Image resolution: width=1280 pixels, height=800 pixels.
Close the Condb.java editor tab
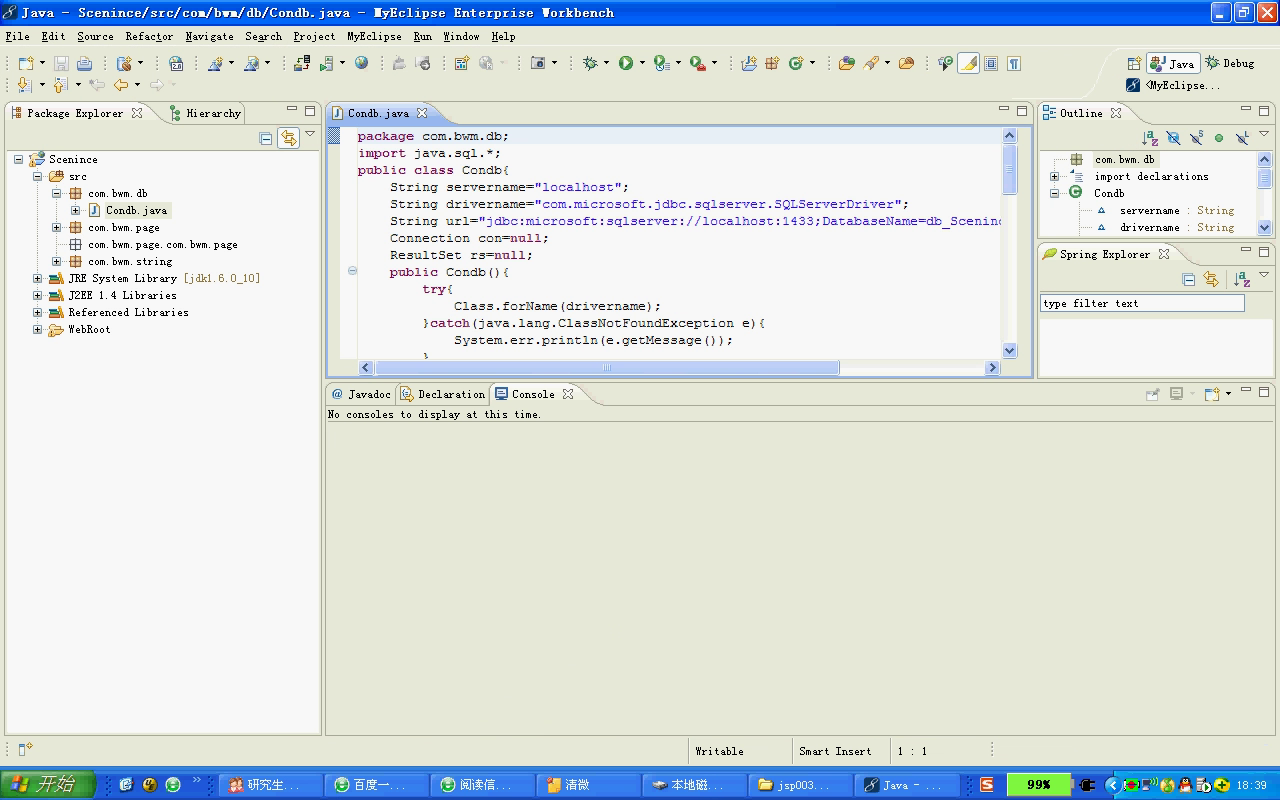[422, 113]
